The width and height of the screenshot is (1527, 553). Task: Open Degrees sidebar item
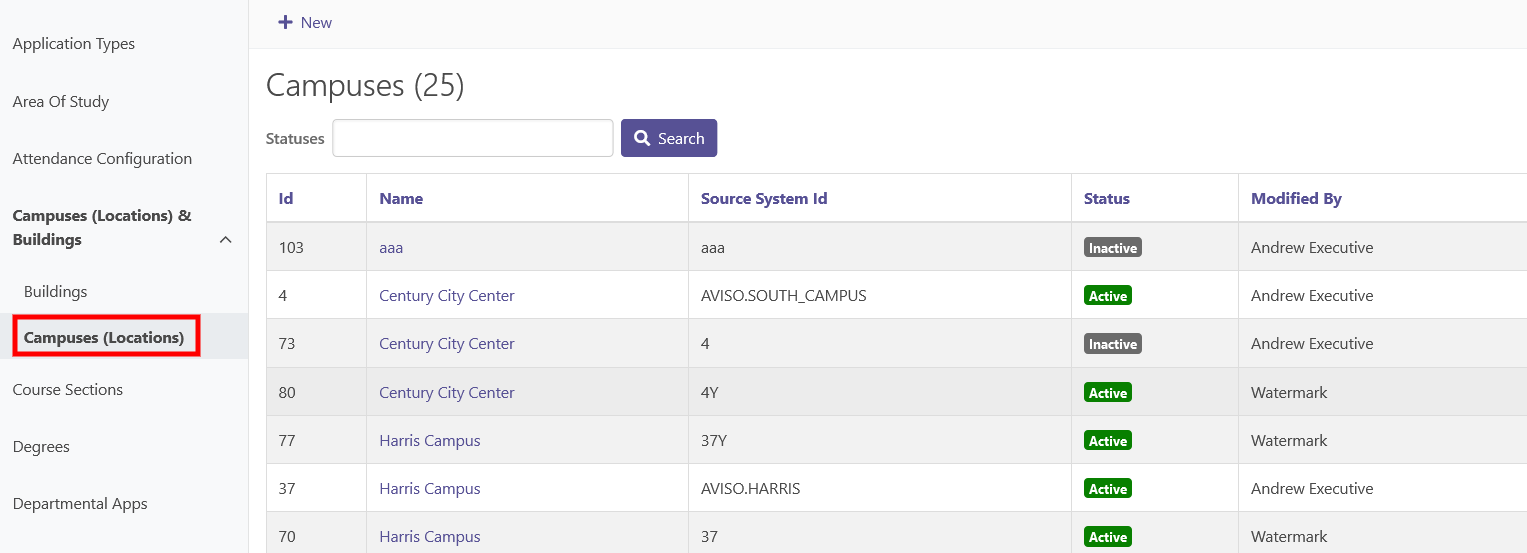41,447
